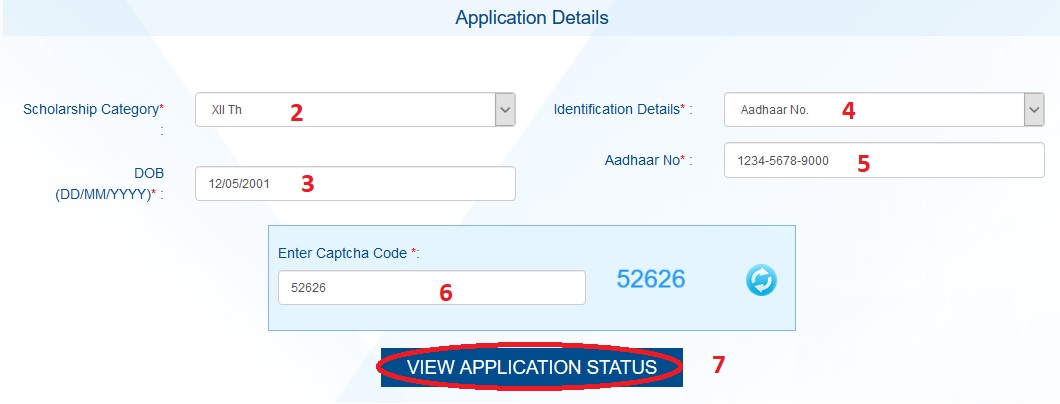
Task: Open the Scholarship Category dropdown arrow
Action: coord(505,110)
